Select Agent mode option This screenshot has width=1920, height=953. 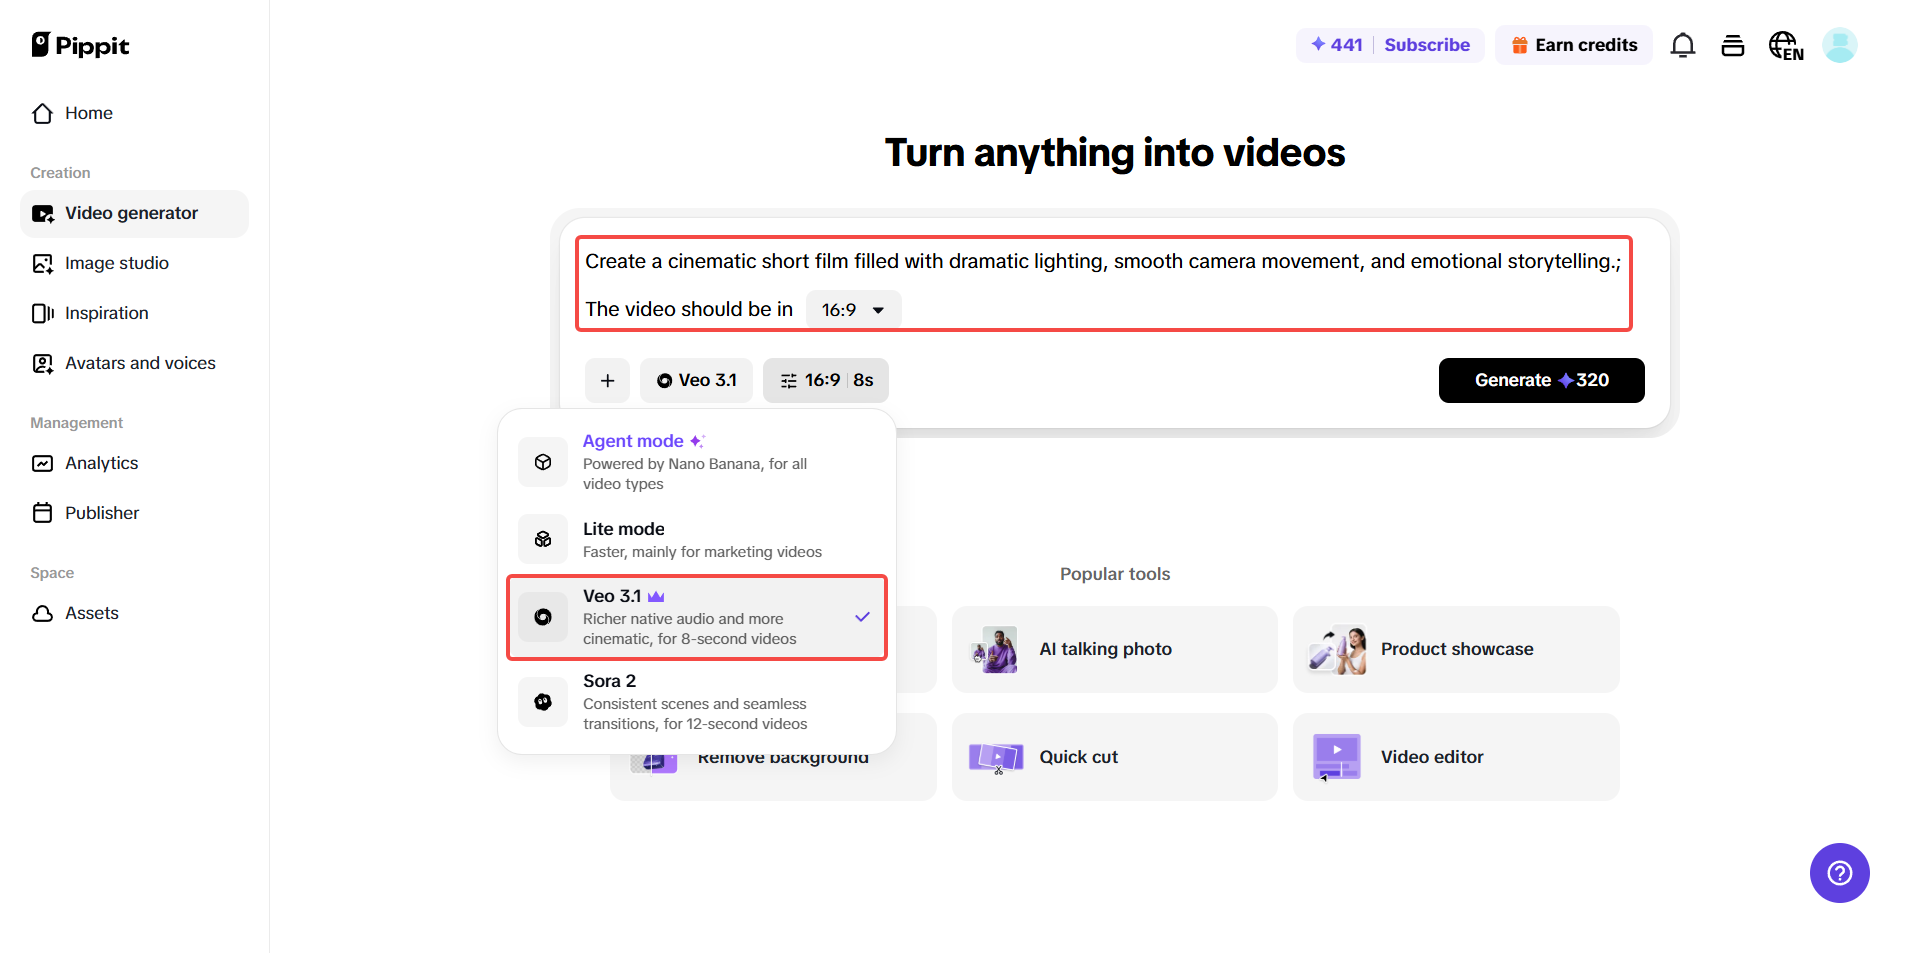pos(697,462)
